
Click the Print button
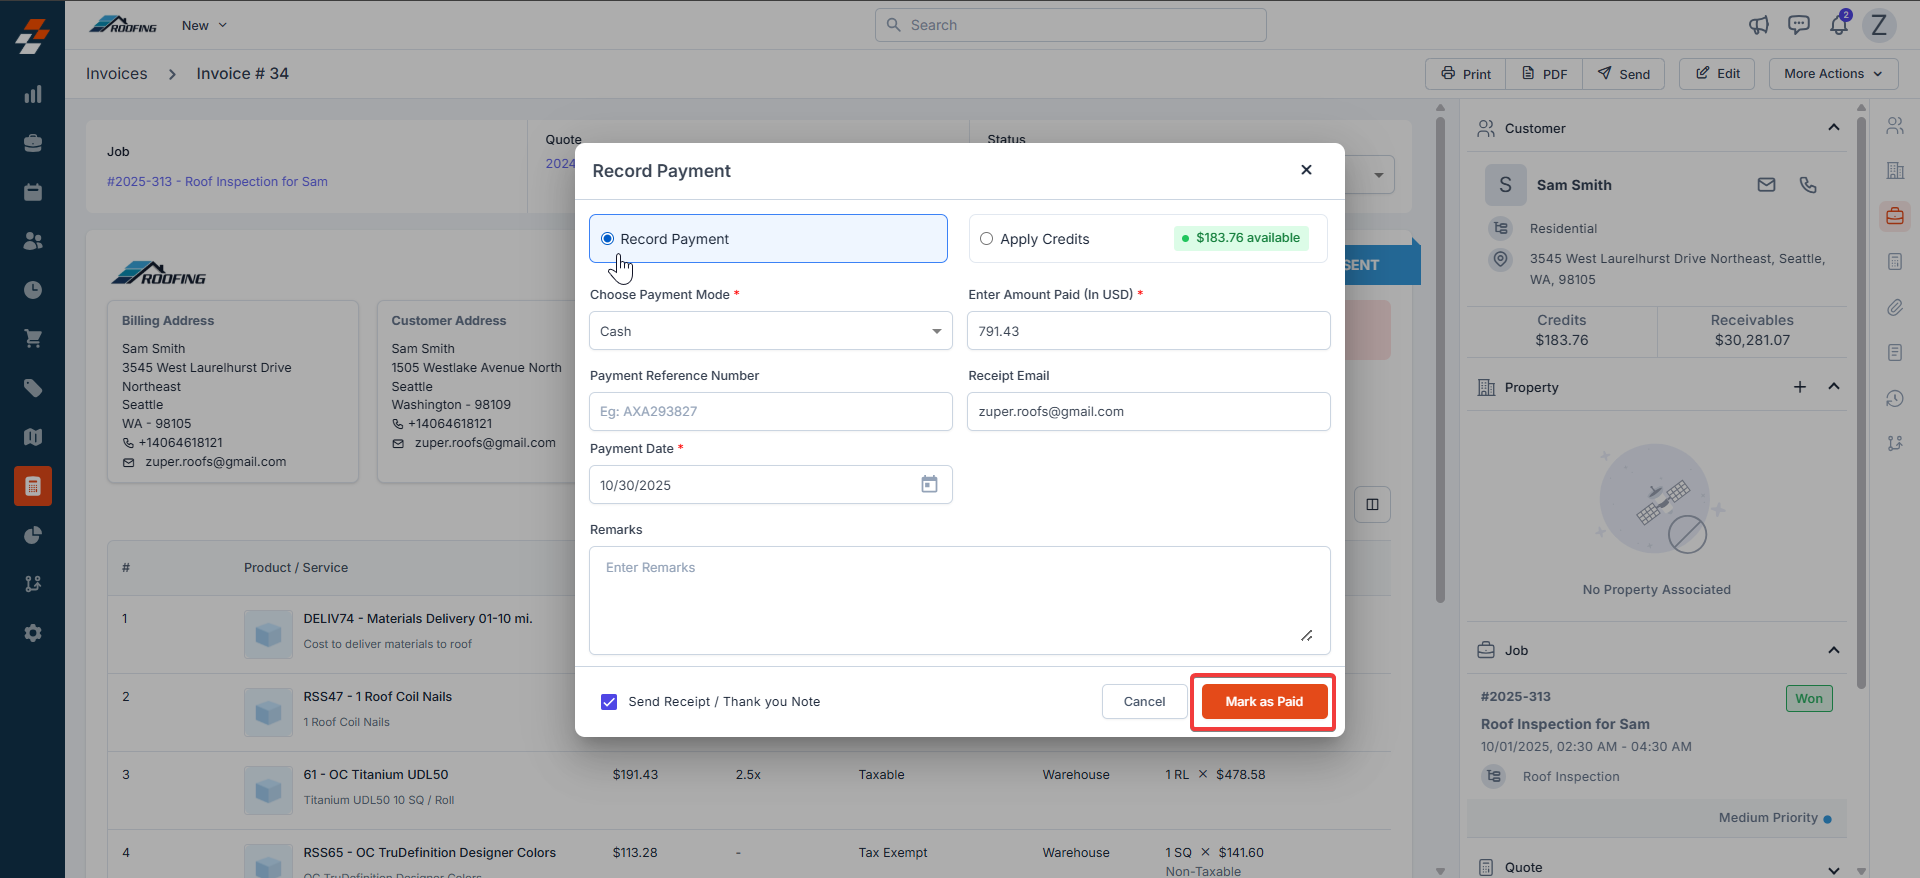[1465, 74]
